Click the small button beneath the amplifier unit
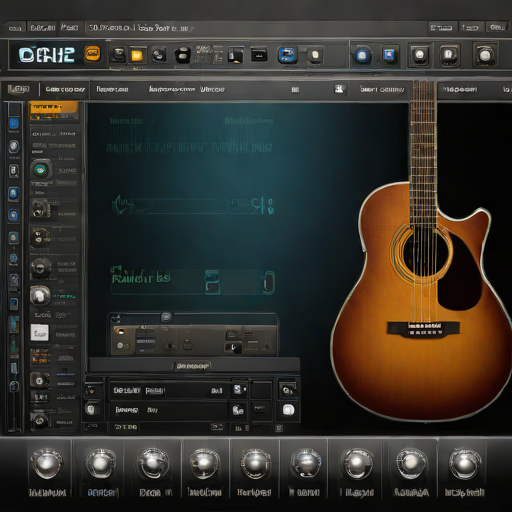The image size is (512, 512). pos(192,366)
